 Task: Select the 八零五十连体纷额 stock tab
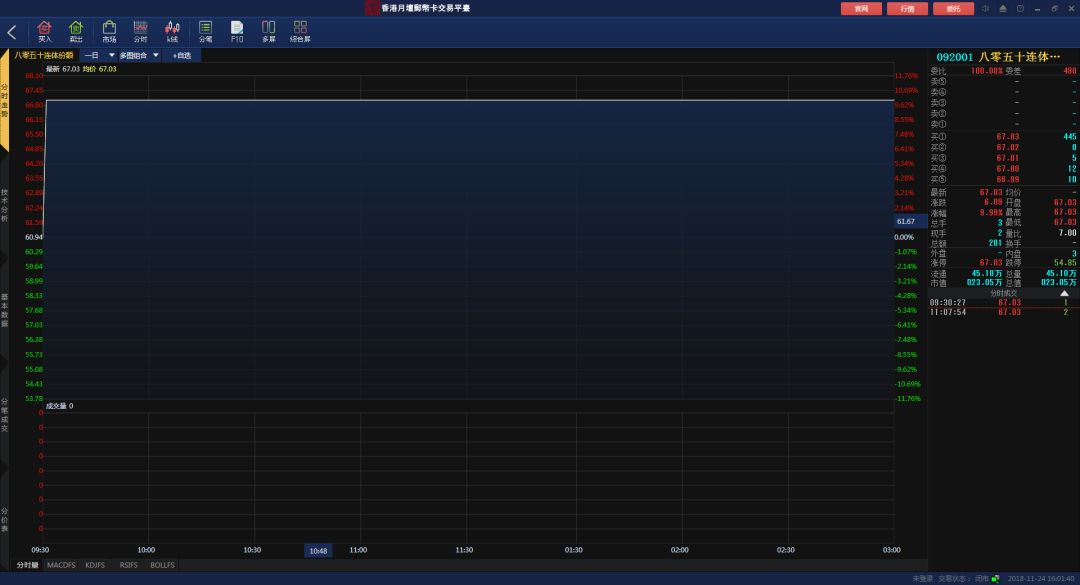coord(43,55)
